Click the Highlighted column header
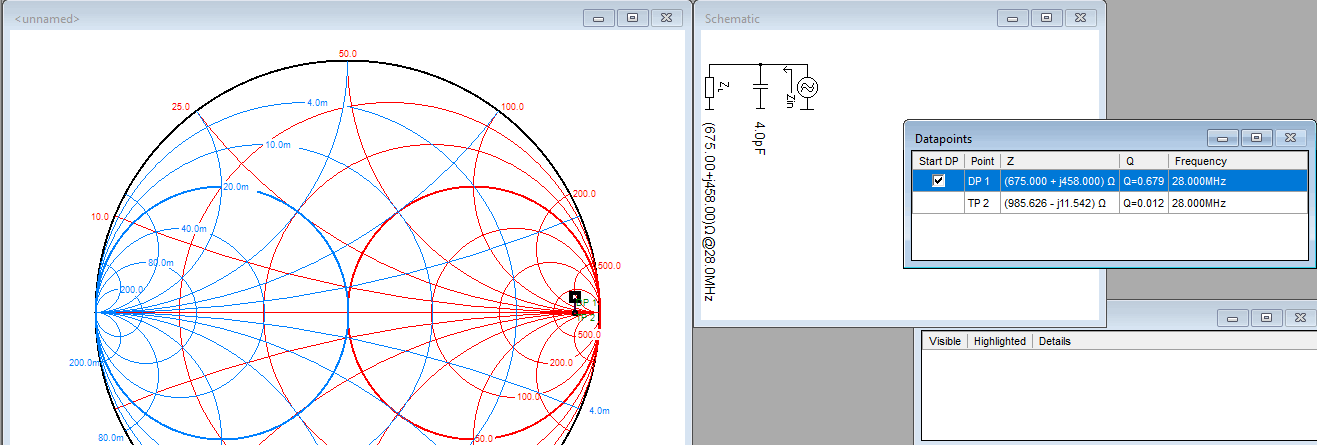Image resolution: width=1317 pixels, height=445 pixels. 999,341
